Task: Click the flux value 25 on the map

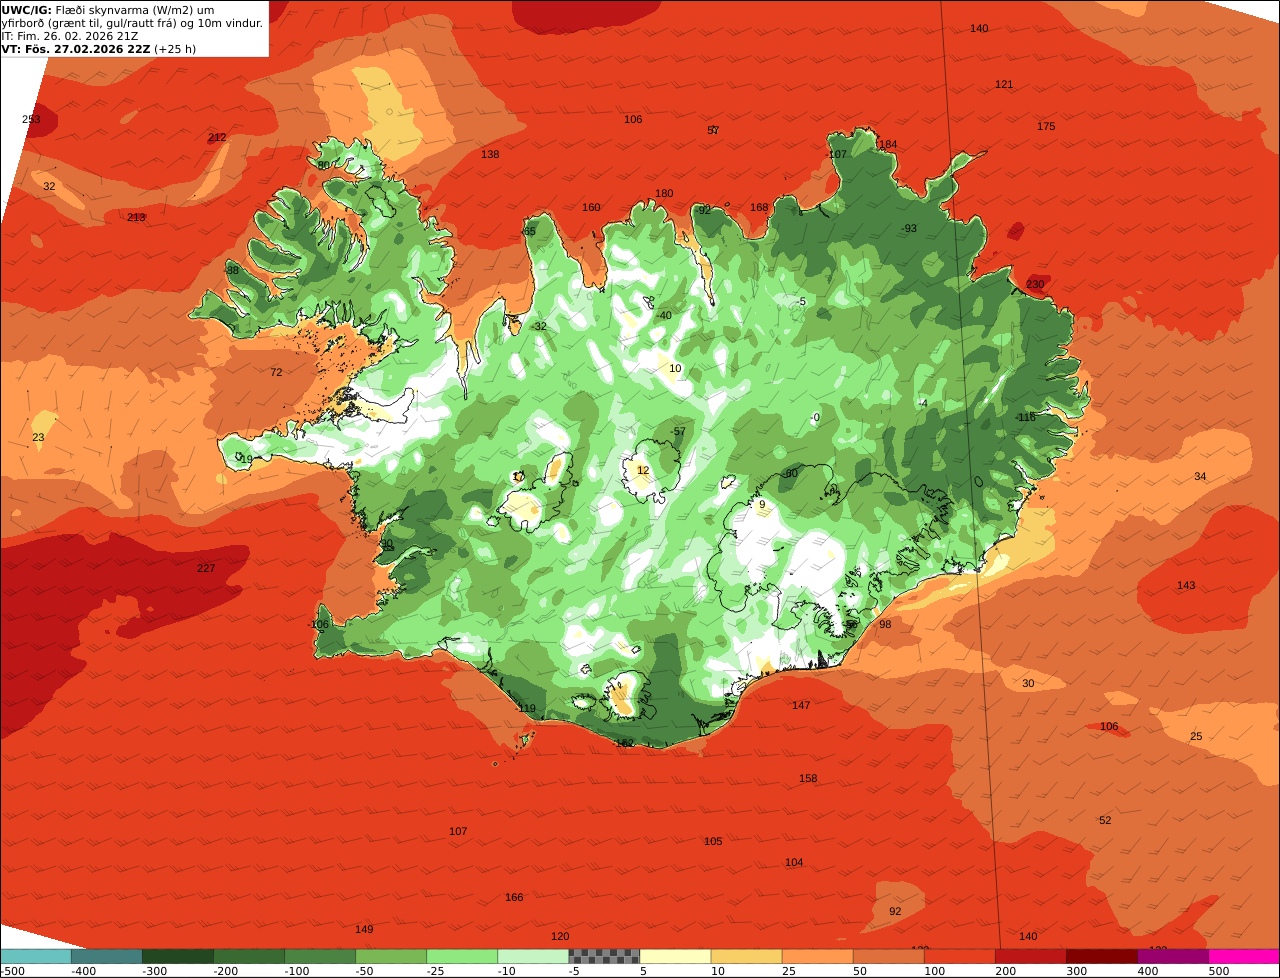Action: 1196,736
